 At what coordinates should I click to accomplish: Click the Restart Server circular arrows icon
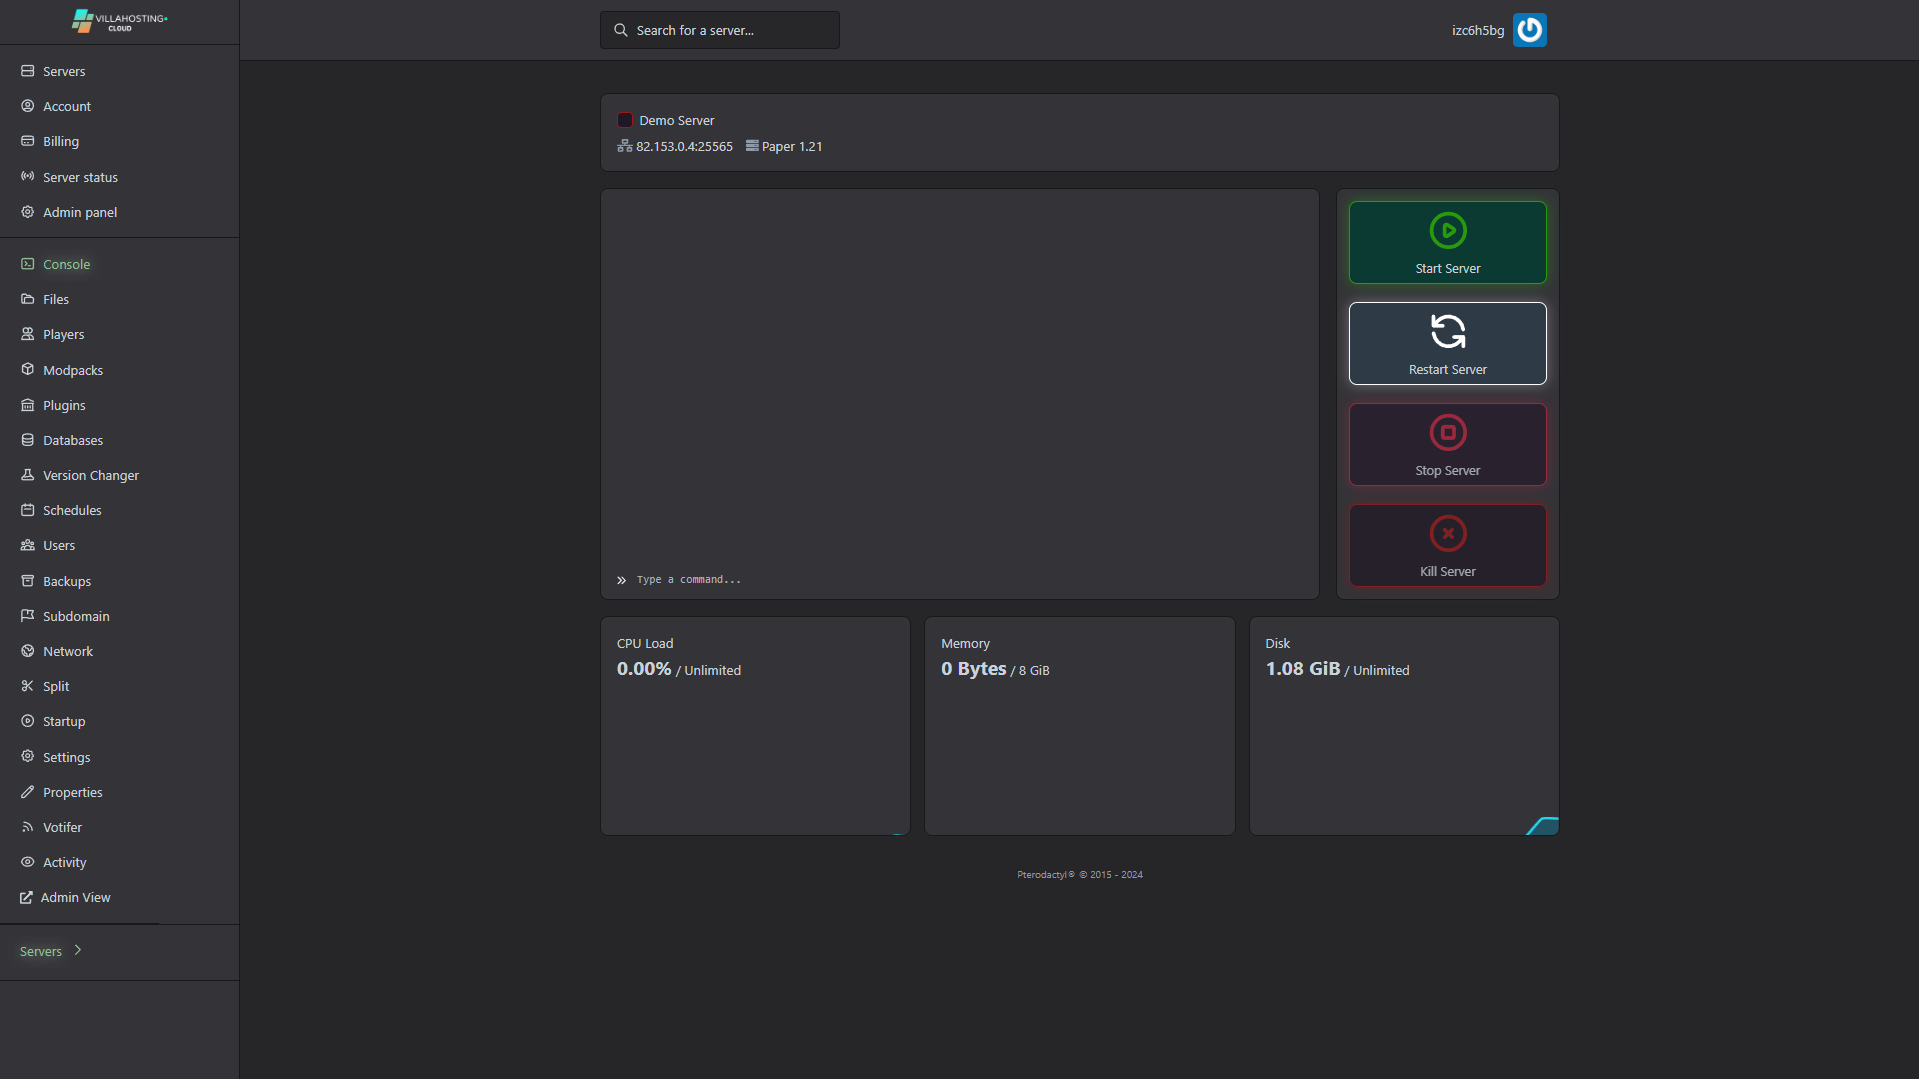(x=1447, y=332)
